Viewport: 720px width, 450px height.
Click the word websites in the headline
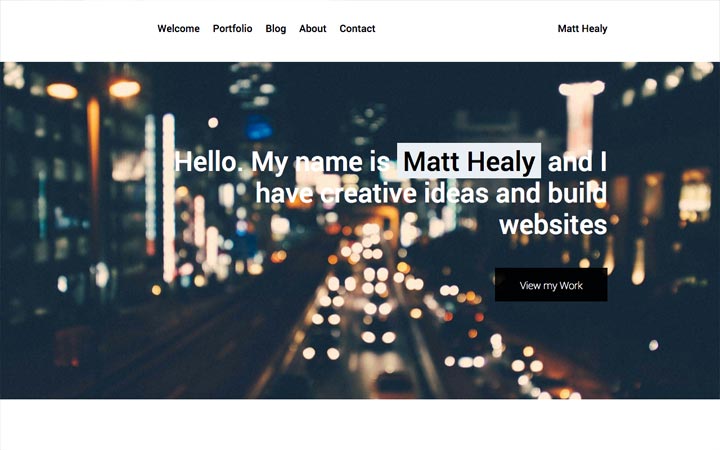[553, 225]
